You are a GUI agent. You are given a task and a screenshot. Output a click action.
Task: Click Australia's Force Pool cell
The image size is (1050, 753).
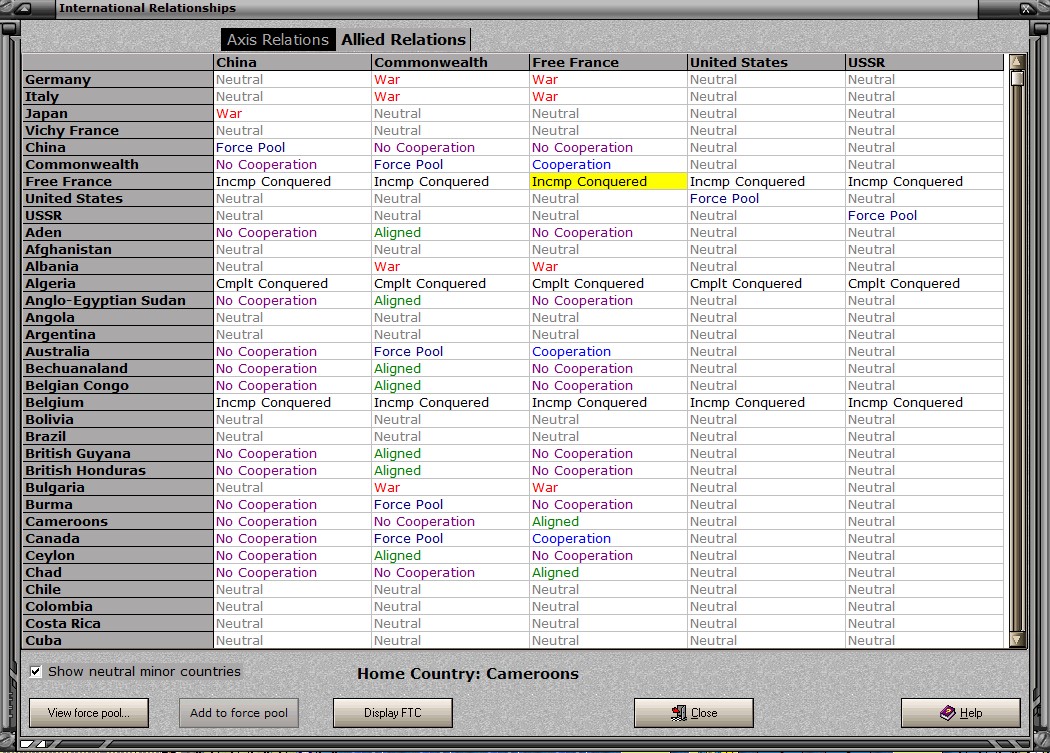(450, 352)
